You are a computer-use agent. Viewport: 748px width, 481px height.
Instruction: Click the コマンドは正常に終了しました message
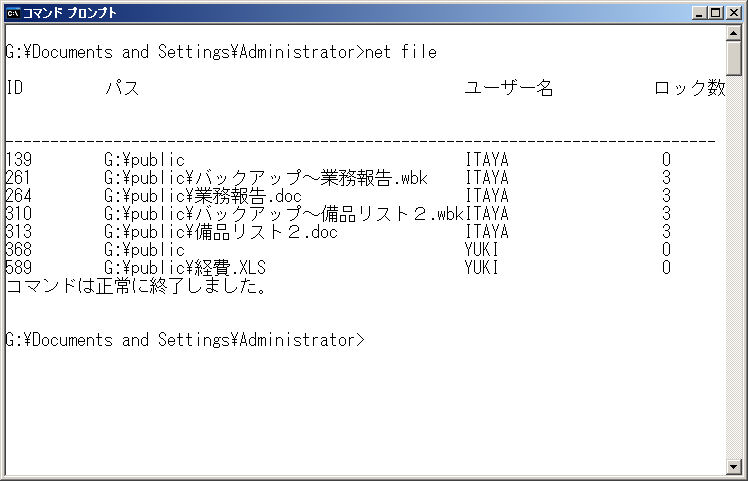click(136, 286)
